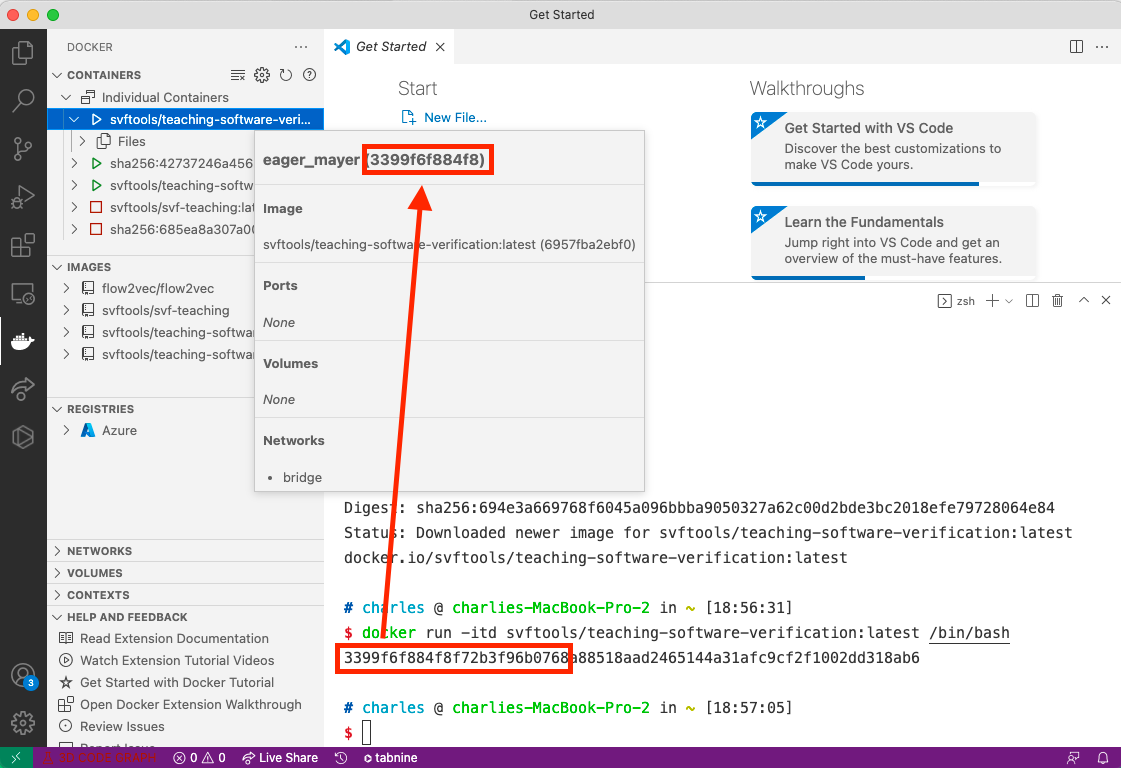
Task: Open remote window indicator in status bar
Action: [x=16, y=758]
